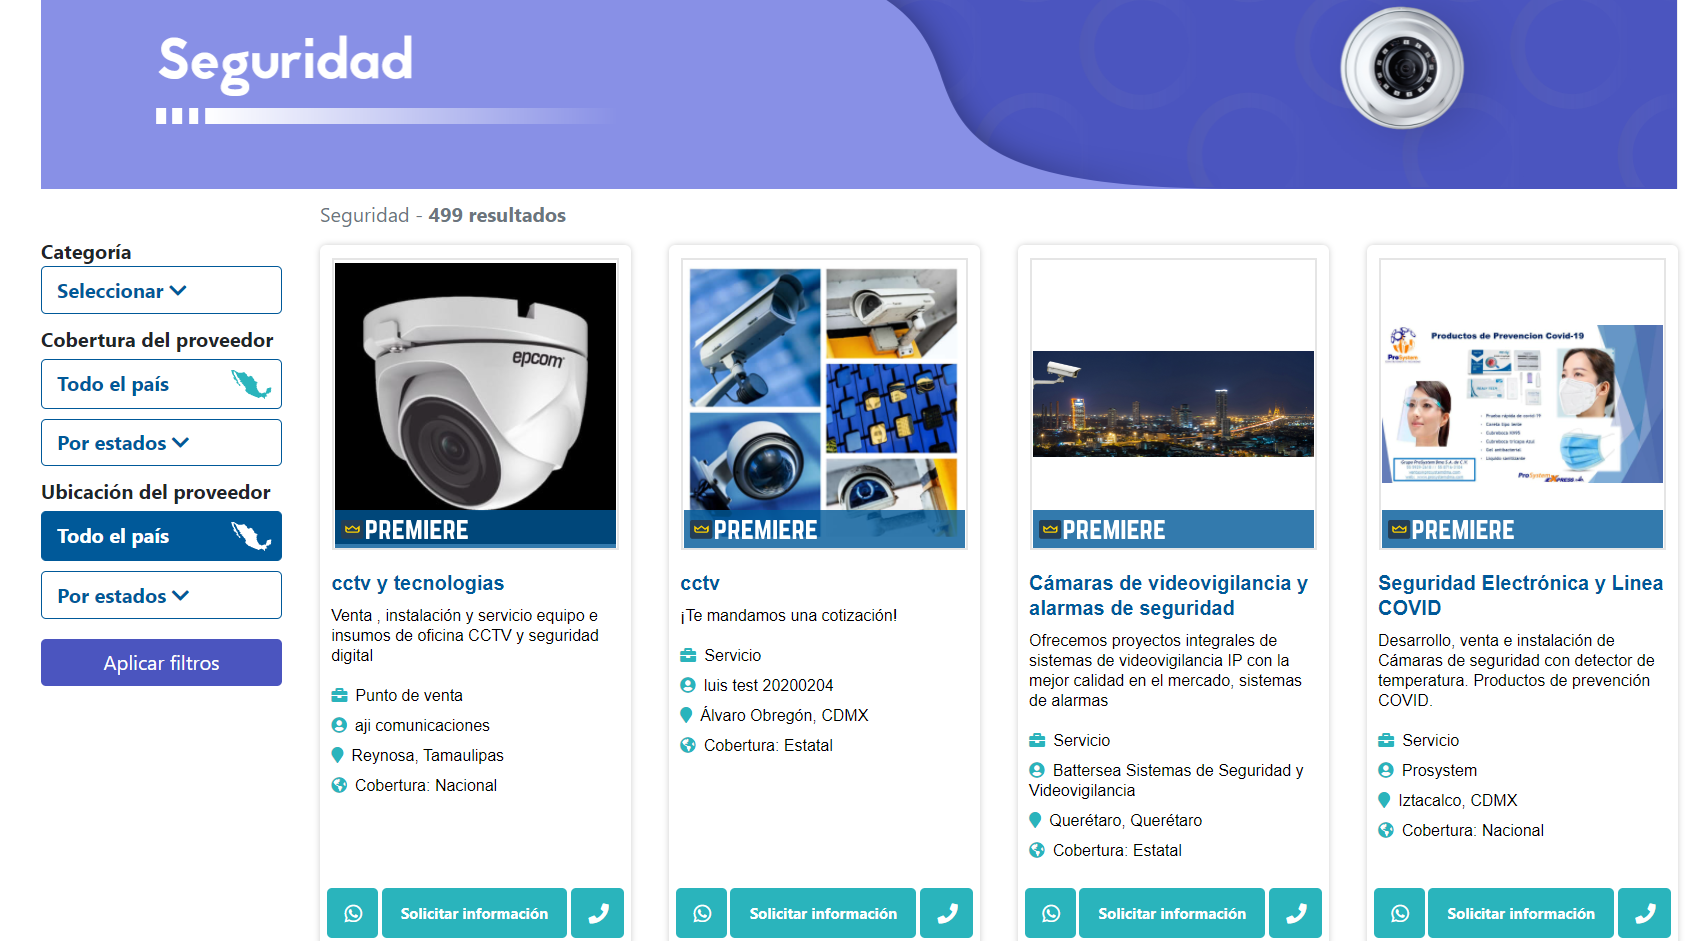Click WhatsApp icon on Cámaras de videovigilancia card

coord(1051,913)
